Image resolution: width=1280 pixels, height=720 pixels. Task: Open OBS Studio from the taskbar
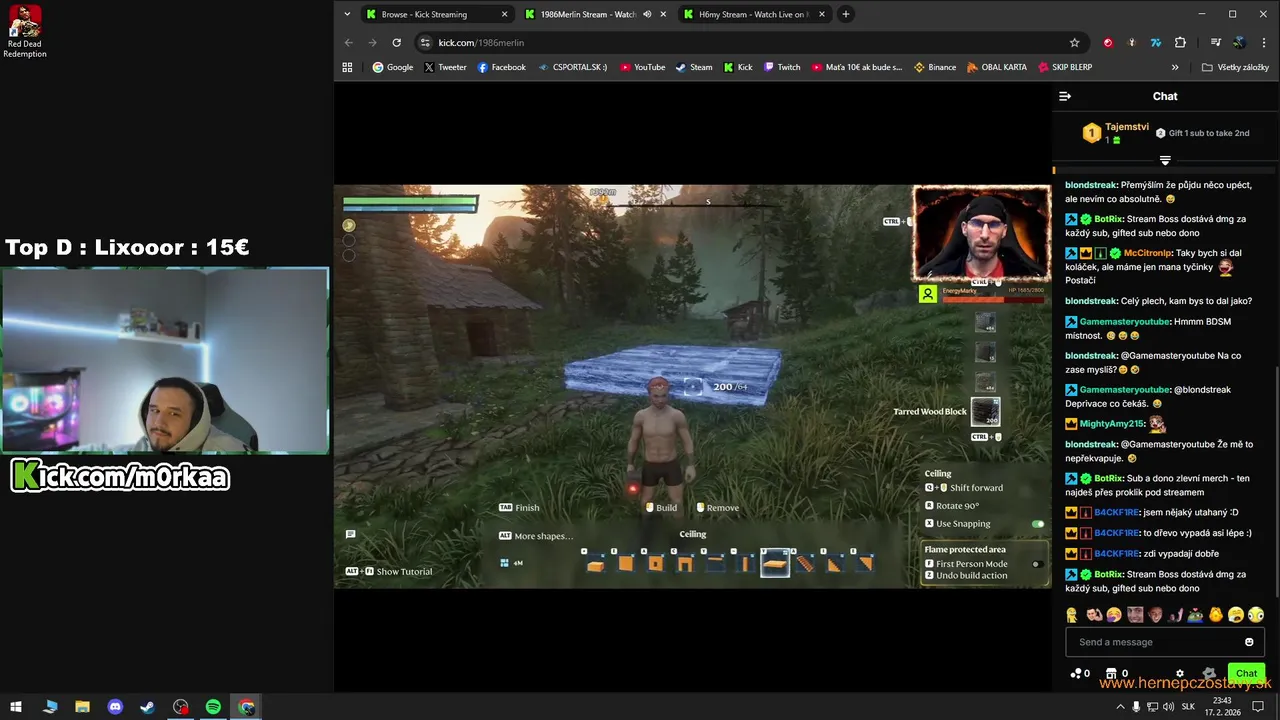[180, 707]
